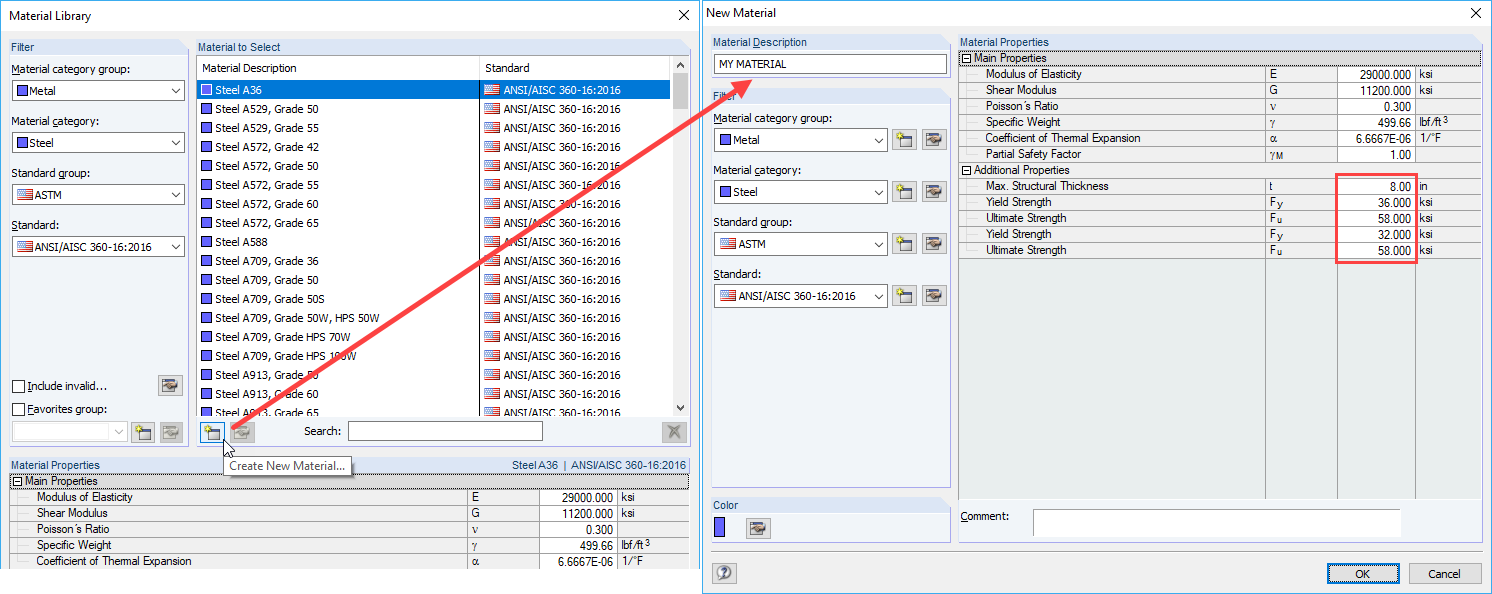Click the Search input field
1492x594 pixels.
(x=445, y=431)
